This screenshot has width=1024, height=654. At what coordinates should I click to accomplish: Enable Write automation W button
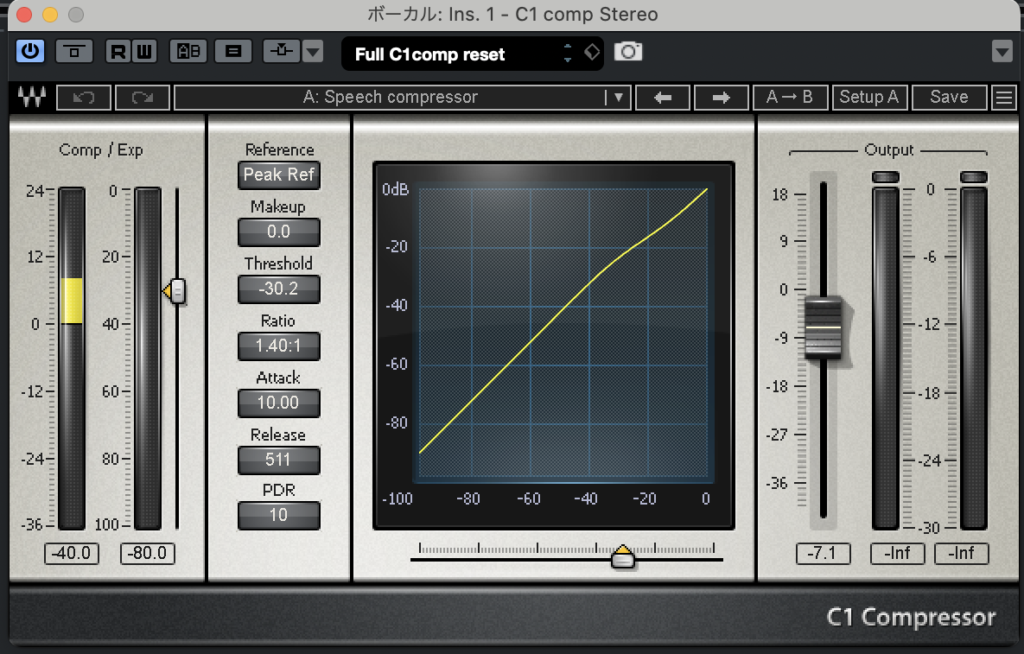coord(144,51)
